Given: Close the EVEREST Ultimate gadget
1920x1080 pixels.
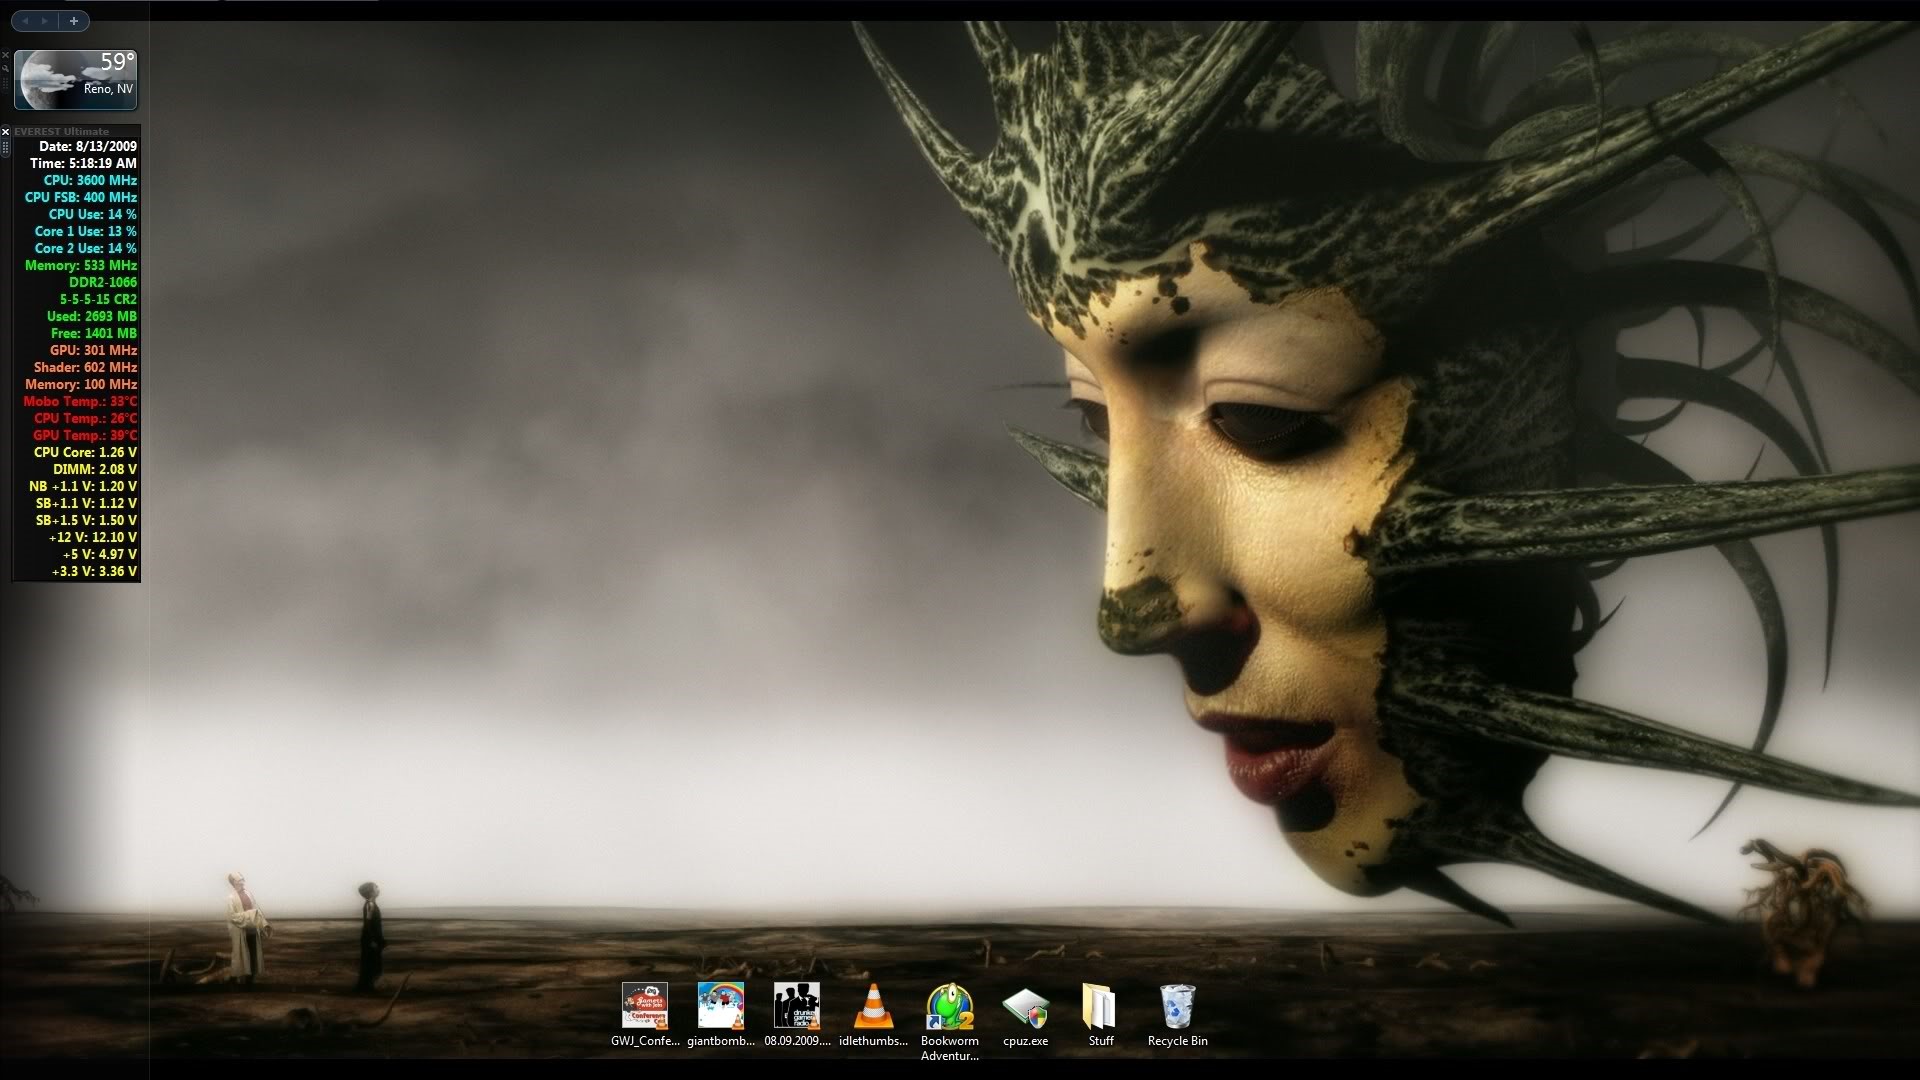Looking at the screenshot, I should pos(6,132).
